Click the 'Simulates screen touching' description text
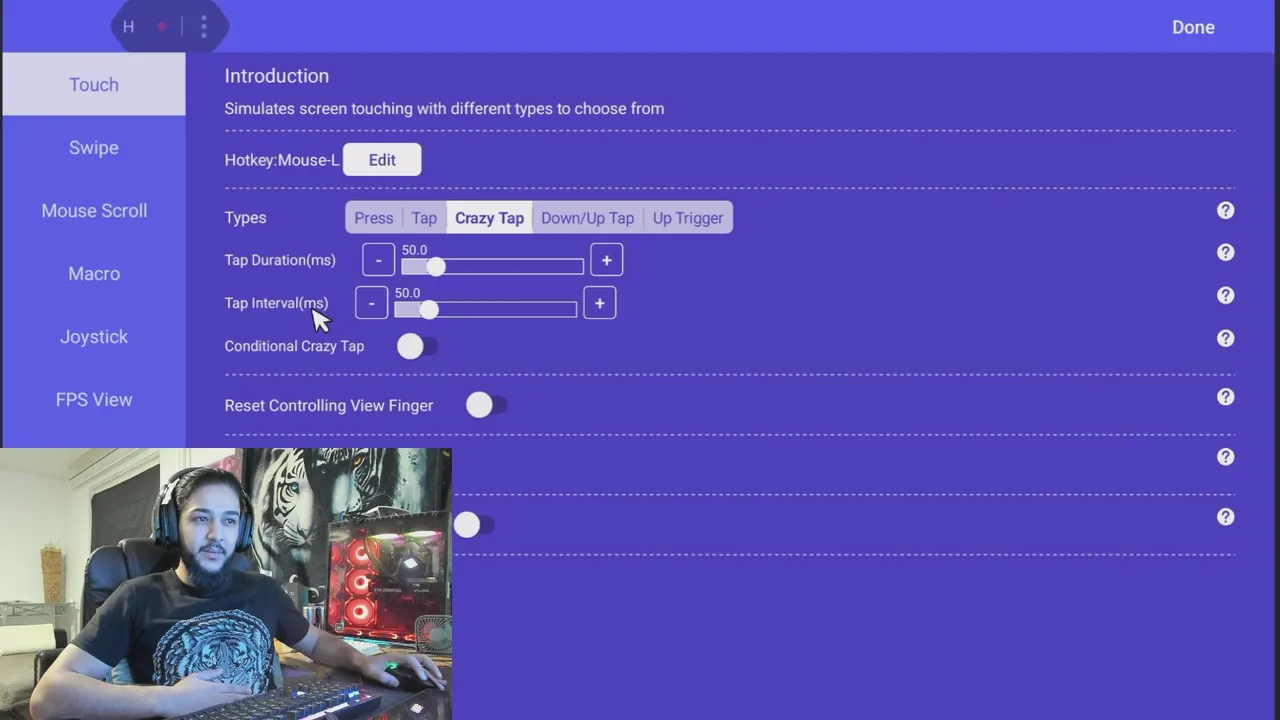 444,108
